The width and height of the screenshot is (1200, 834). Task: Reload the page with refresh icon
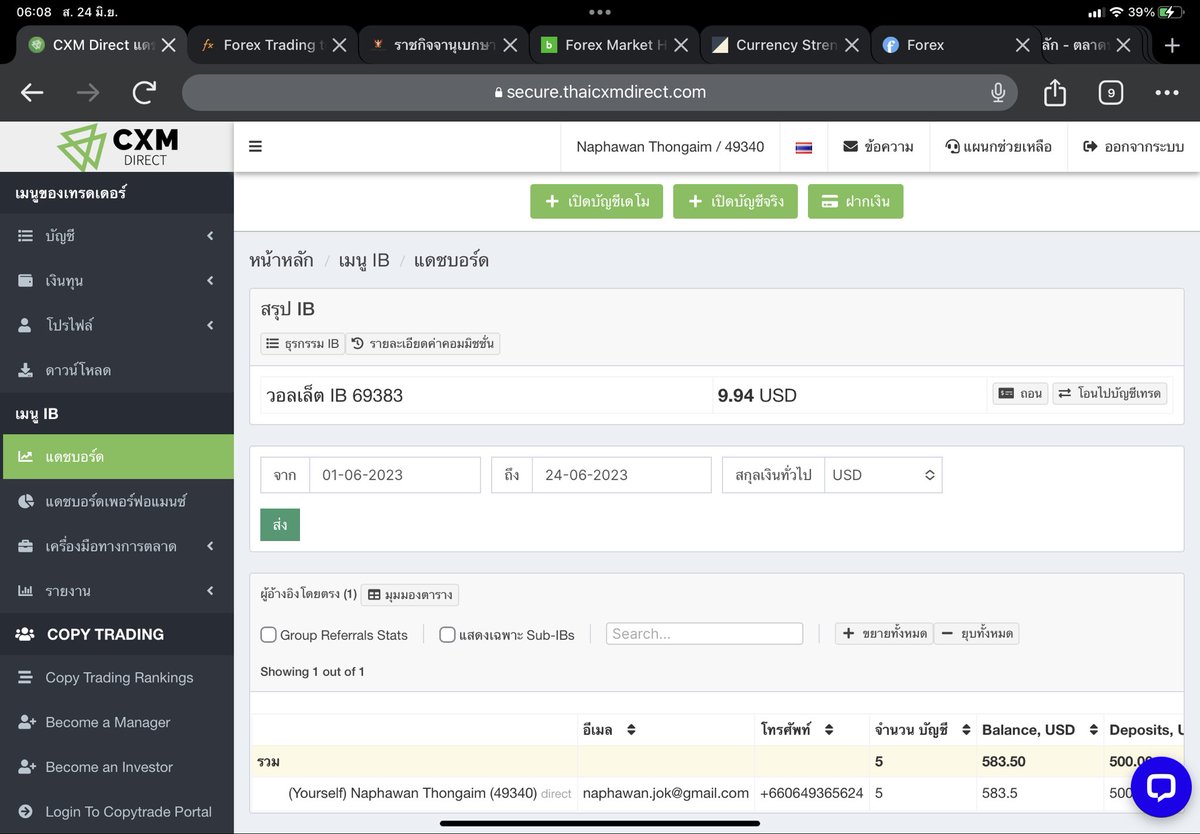144,92
